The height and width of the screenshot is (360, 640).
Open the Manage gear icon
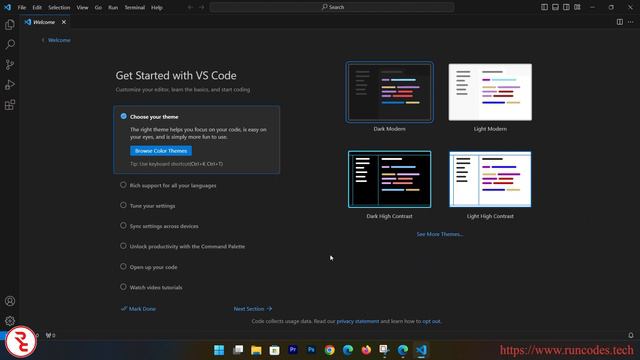[x=10, y=321]
